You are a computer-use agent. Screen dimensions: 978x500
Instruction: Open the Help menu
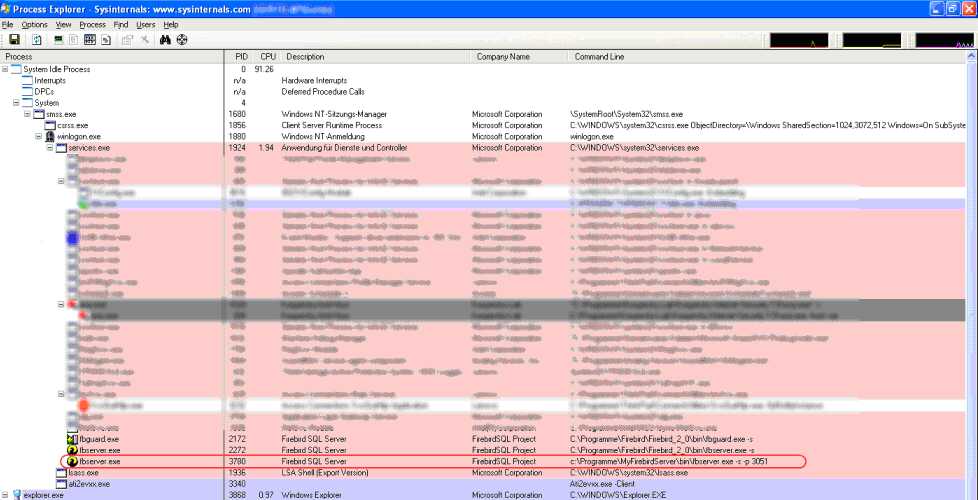click(171, 25)
